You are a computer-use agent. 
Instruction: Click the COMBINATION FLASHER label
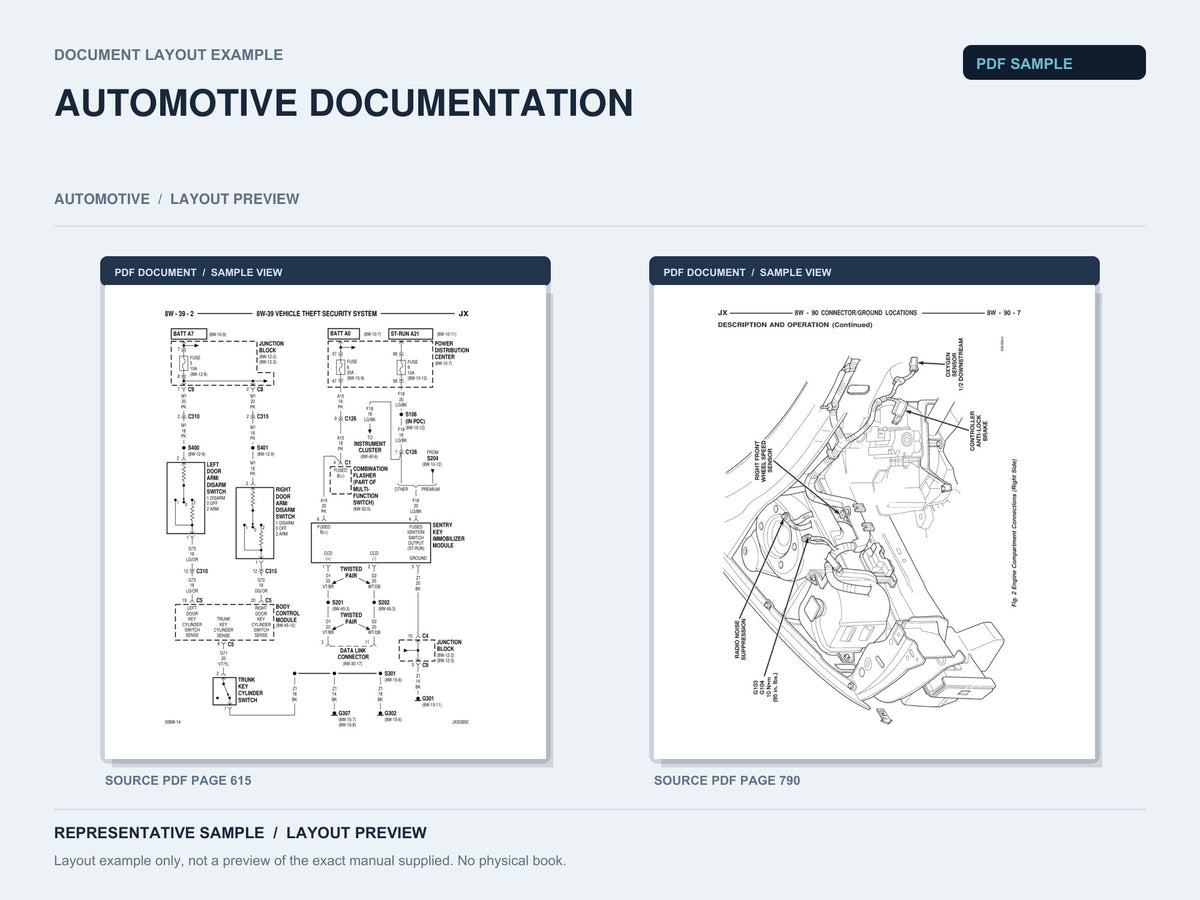click(x=370, y=486)
